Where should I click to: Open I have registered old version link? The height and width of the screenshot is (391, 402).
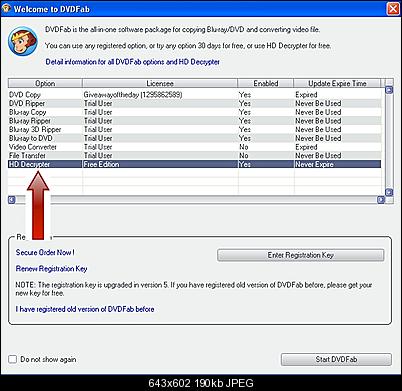pos(85,309)
